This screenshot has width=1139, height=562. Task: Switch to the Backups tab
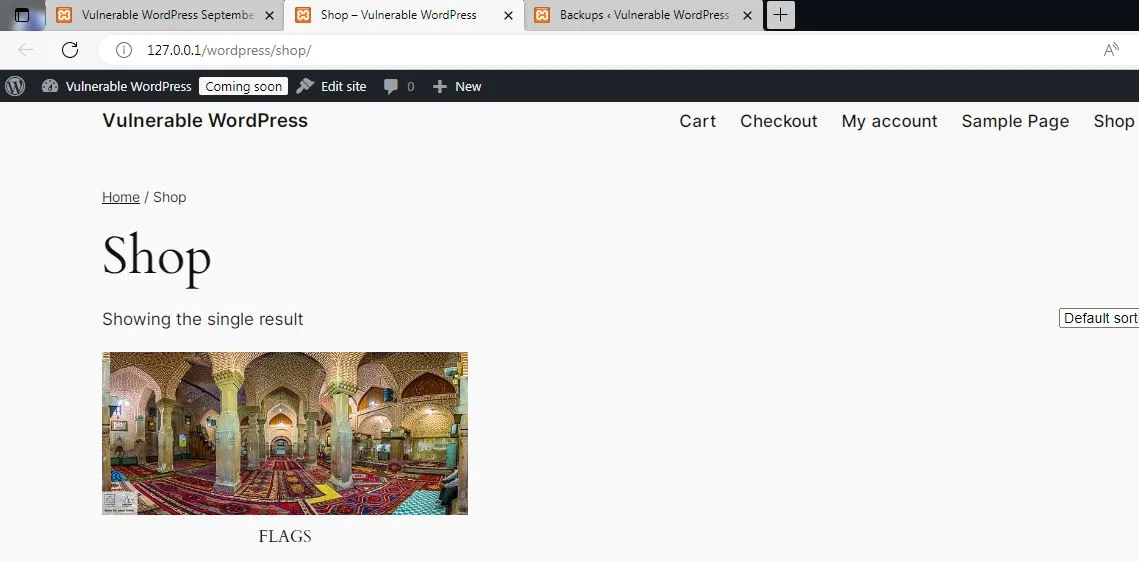pyautogui.click(x=643, y=15)
